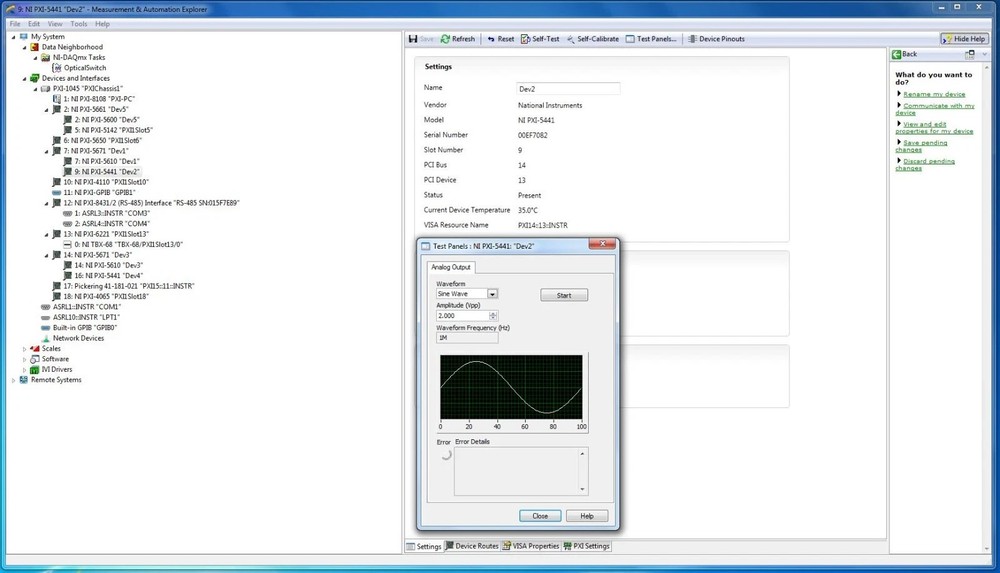The width and height of the screenshot is (1000, 573).
Task: Open Device Pinouts
Action: pos(716,39)
